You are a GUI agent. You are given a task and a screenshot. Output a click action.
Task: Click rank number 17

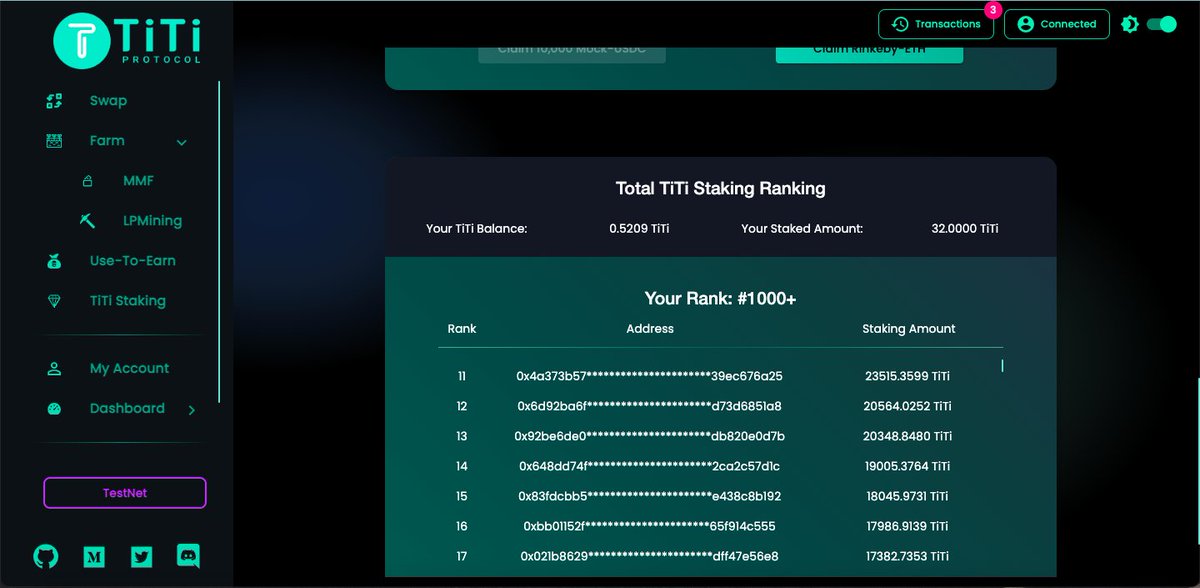462,556
